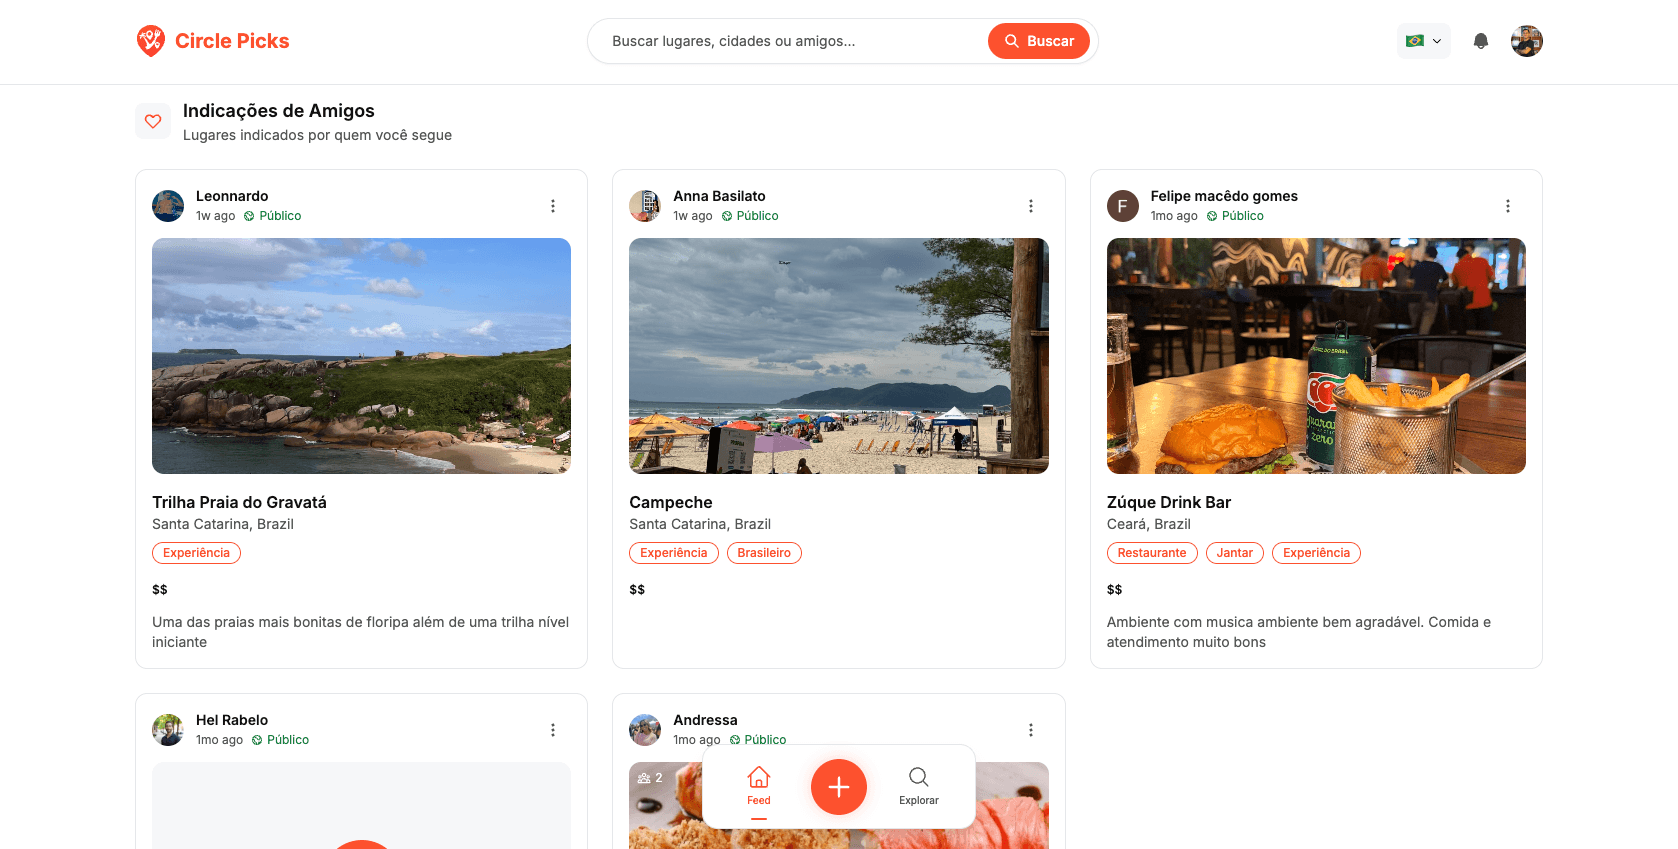Click the '1mo ago' timestamp on Felipe's post
1678x849 pixels.
point(1174,216)
